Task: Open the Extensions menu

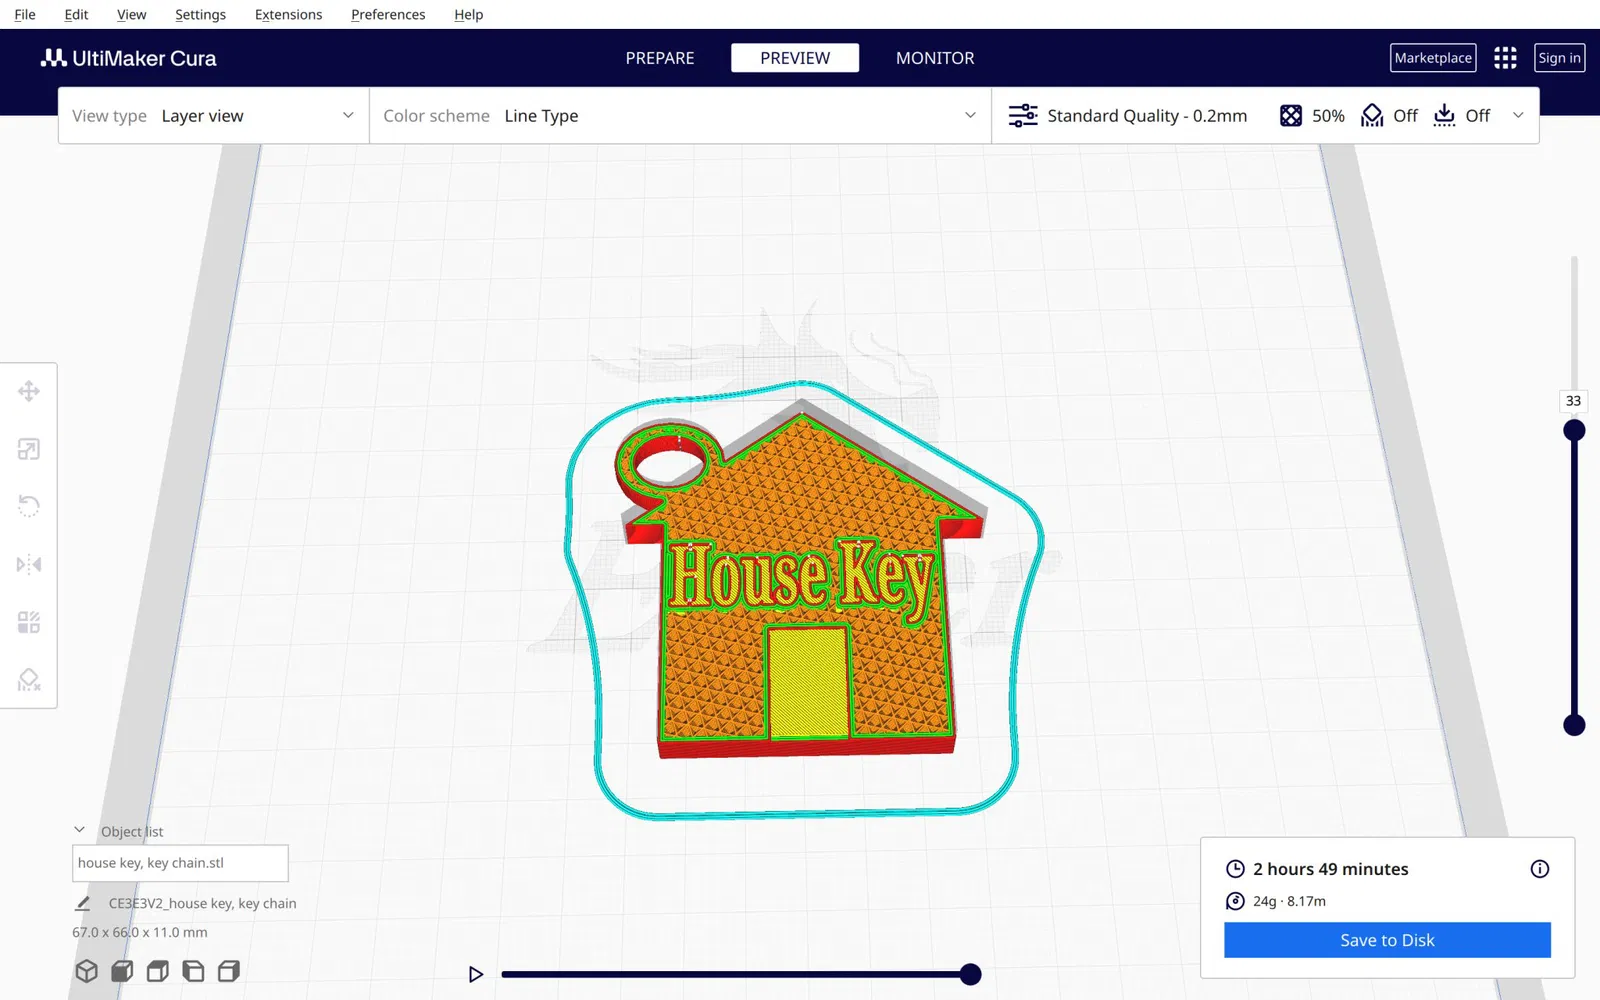Action: tap(288, 14)
